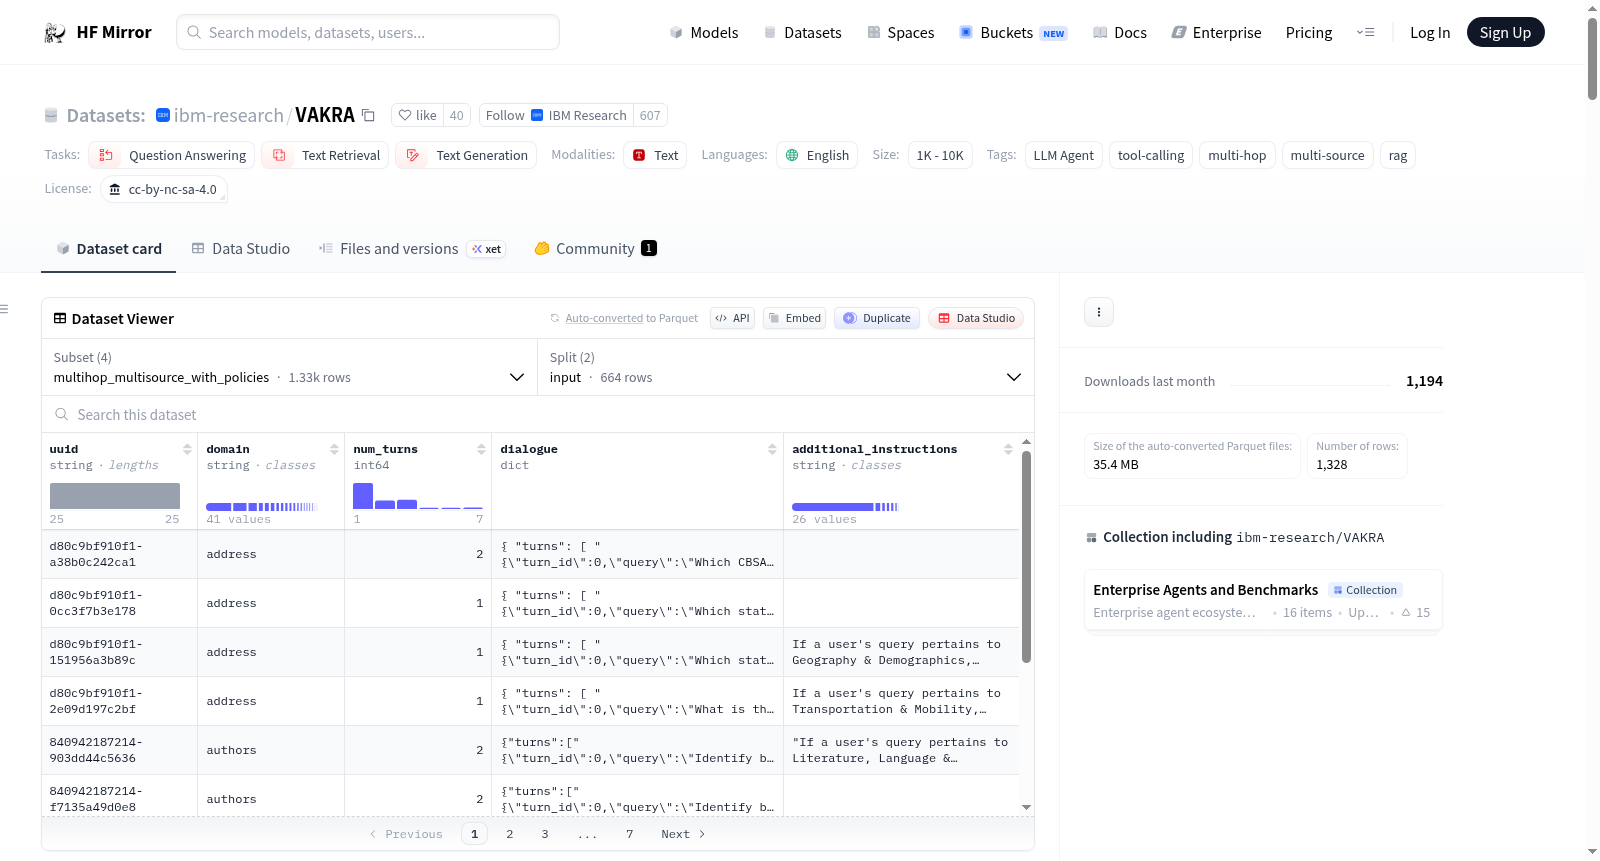Click the like count 40

tap(457, 115)
